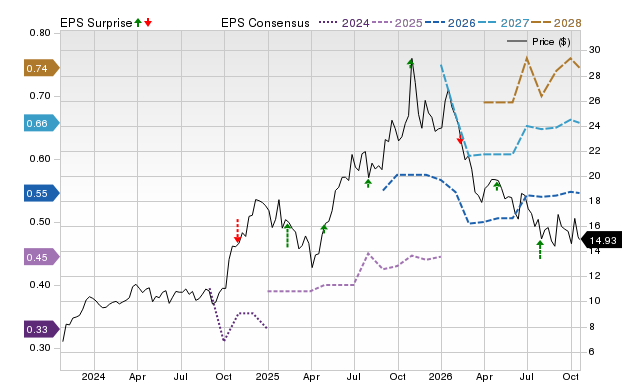Viewport: 640px width, 382px height.
Task: Select the light purple 0.45 value tag
Action: pyautogui.click(x=42, y=258)
